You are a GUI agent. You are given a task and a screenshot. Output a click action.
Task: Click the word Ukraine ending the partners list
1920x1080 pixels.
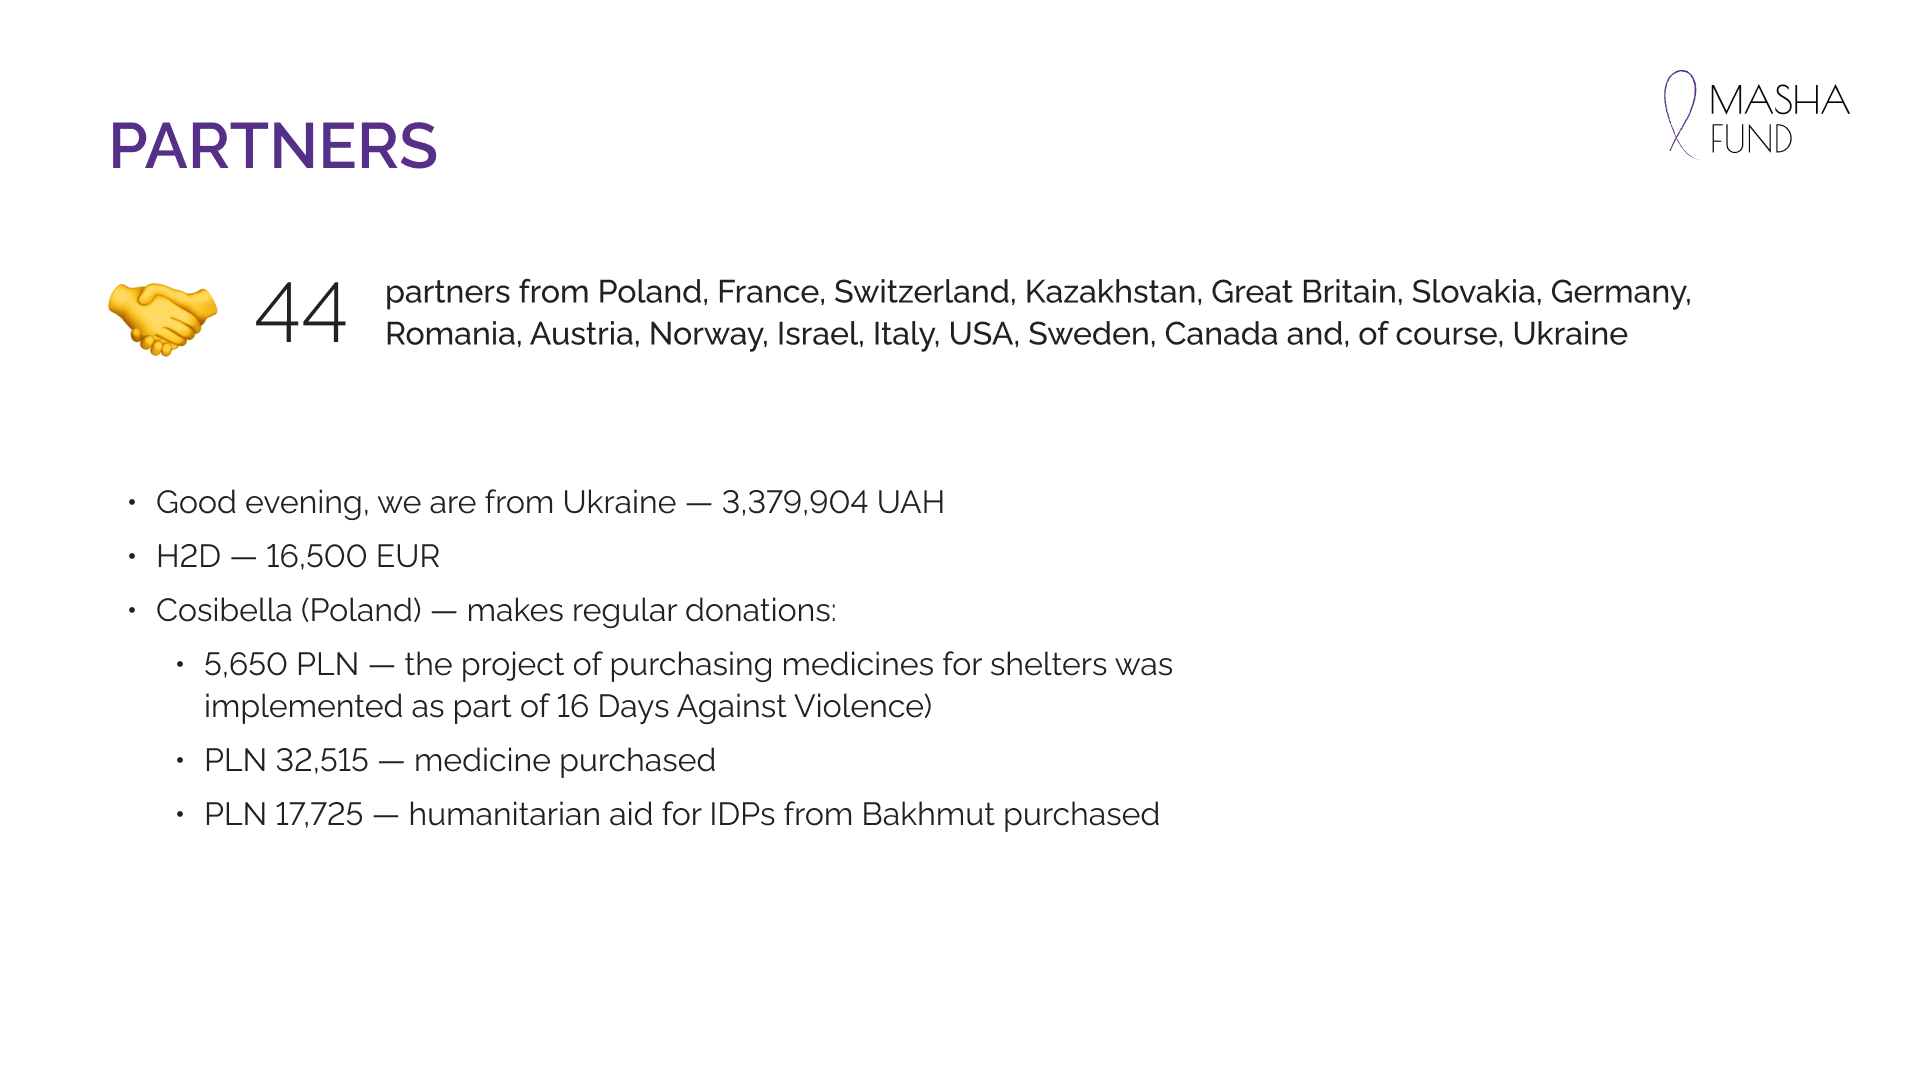coord(1569,334)
